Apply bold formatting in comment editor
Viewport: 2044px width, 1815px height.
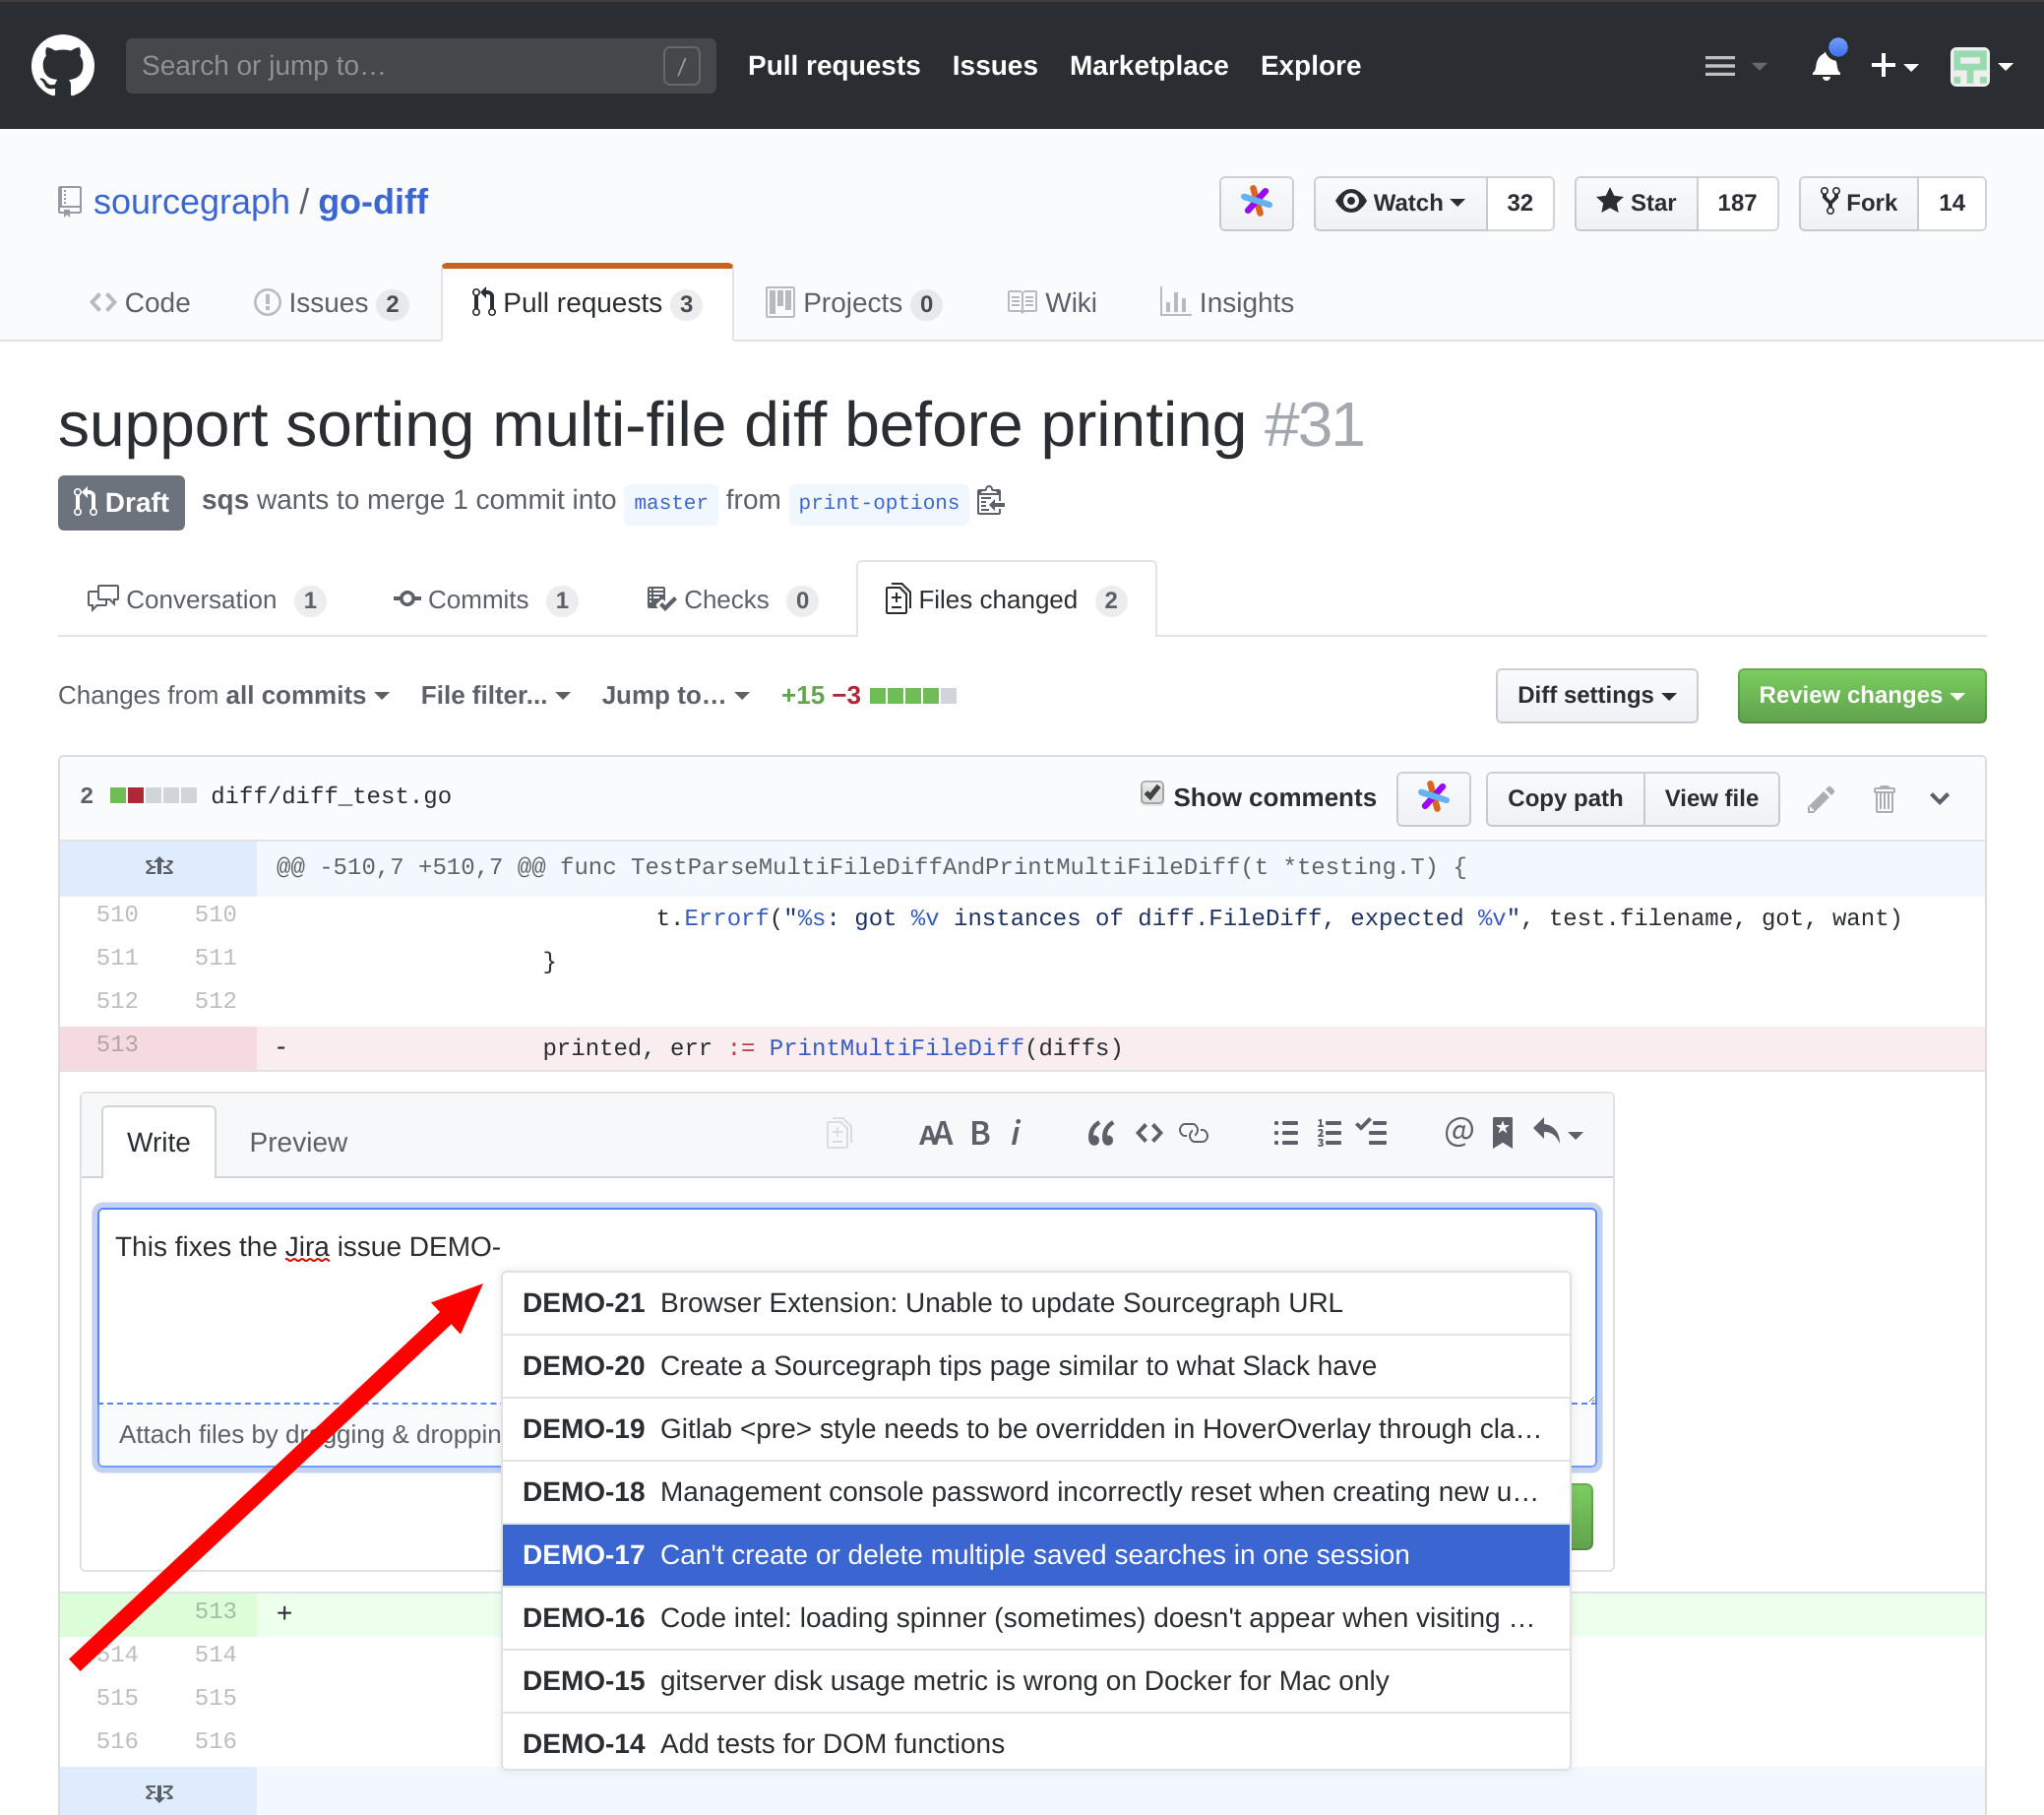coord(980,1133)
